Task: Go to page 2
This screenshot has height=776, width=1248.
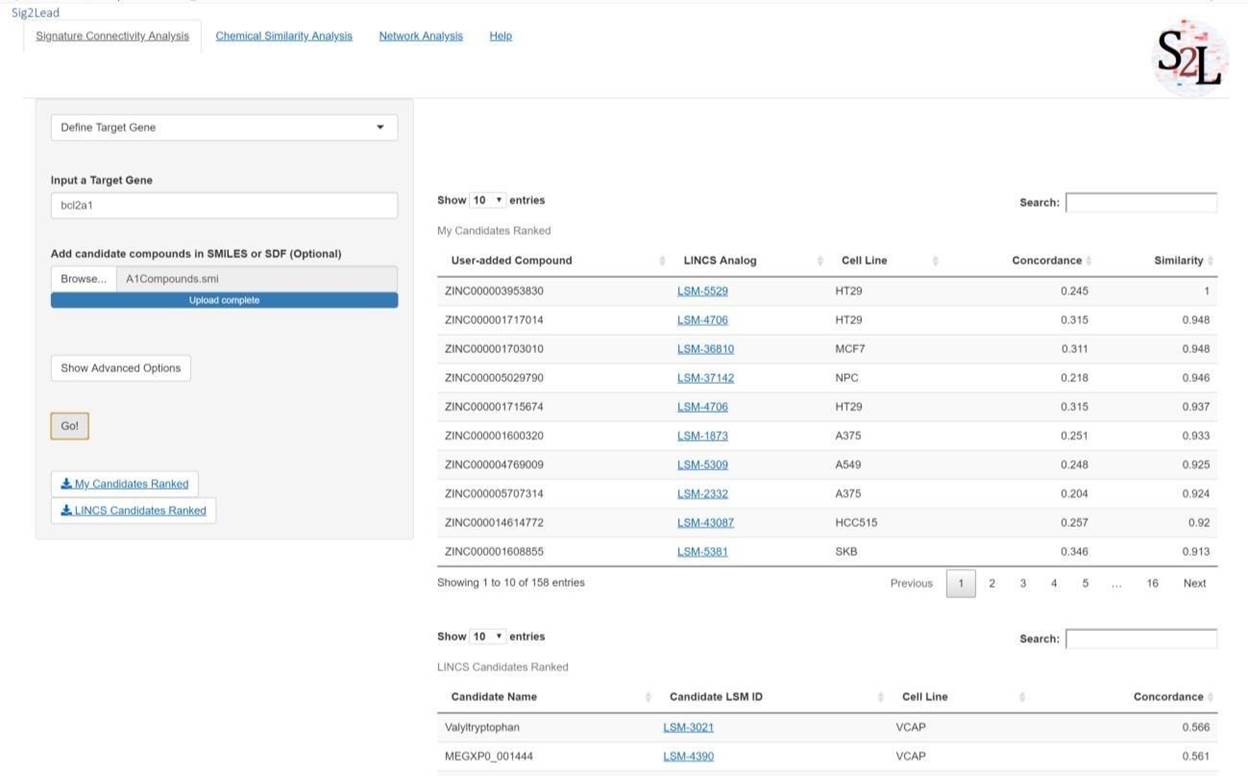Action: [992, 583]
